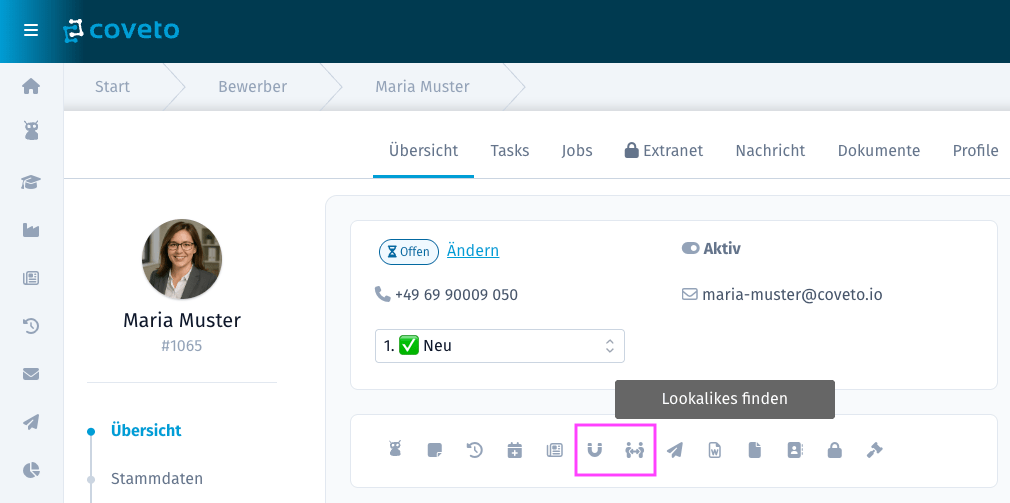This screenshot has width=1010, height=503.
Task: Go to home via sidebar house icon
Action: (x=31, y=86)
